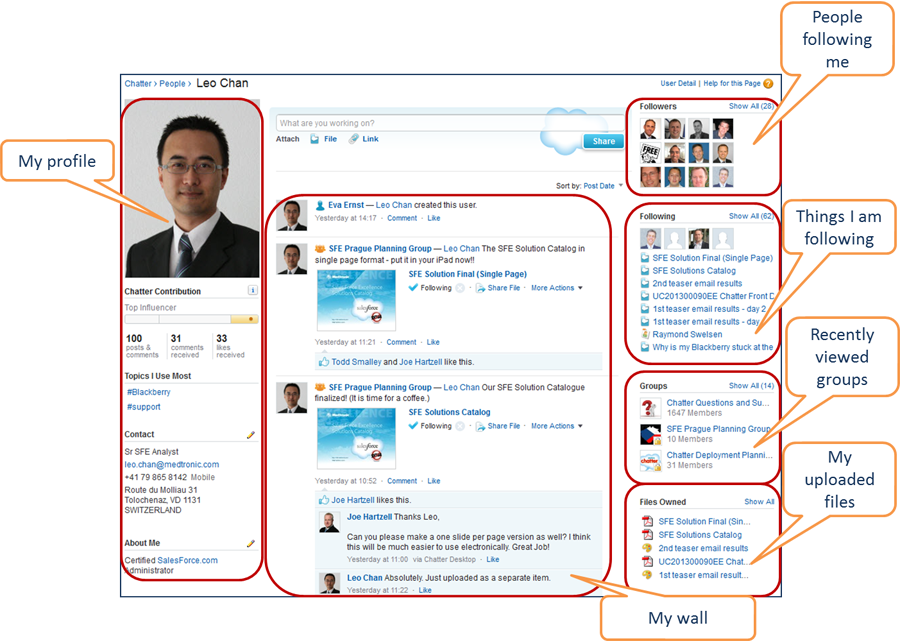Screen dimensions: 900x641
Task: Click Chatter Contribution info icon
Action: (252, 291)
